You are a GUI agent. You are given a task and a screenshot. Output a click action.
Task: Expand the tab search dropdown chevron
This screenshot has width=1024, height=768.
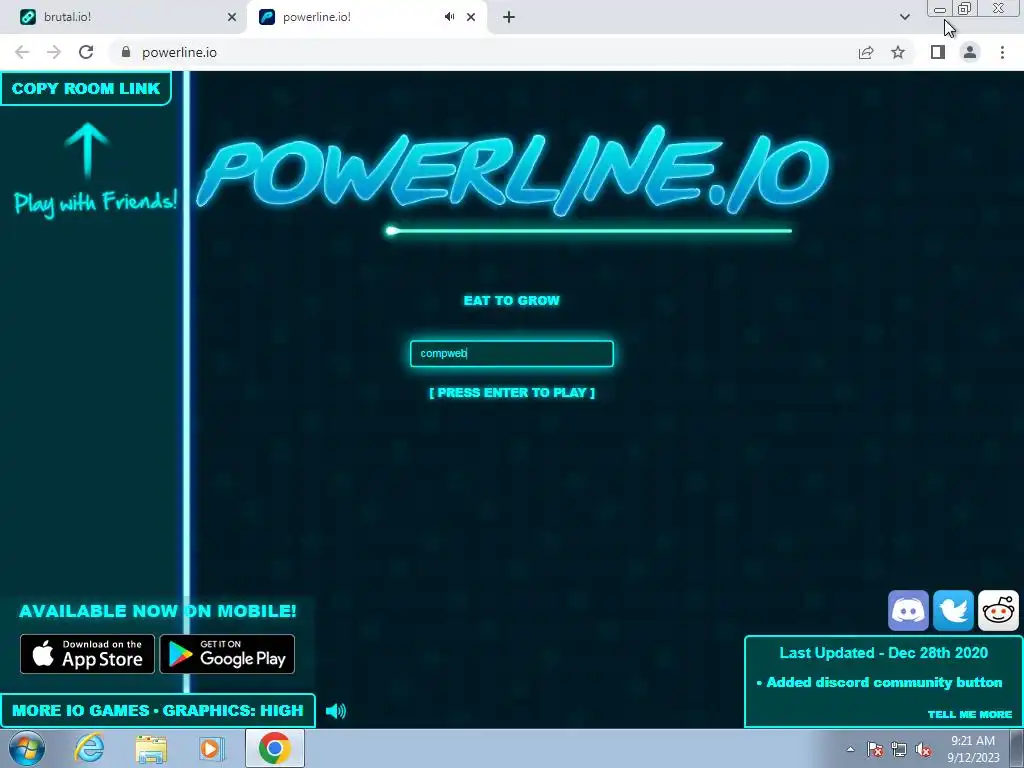click(904, 17)
